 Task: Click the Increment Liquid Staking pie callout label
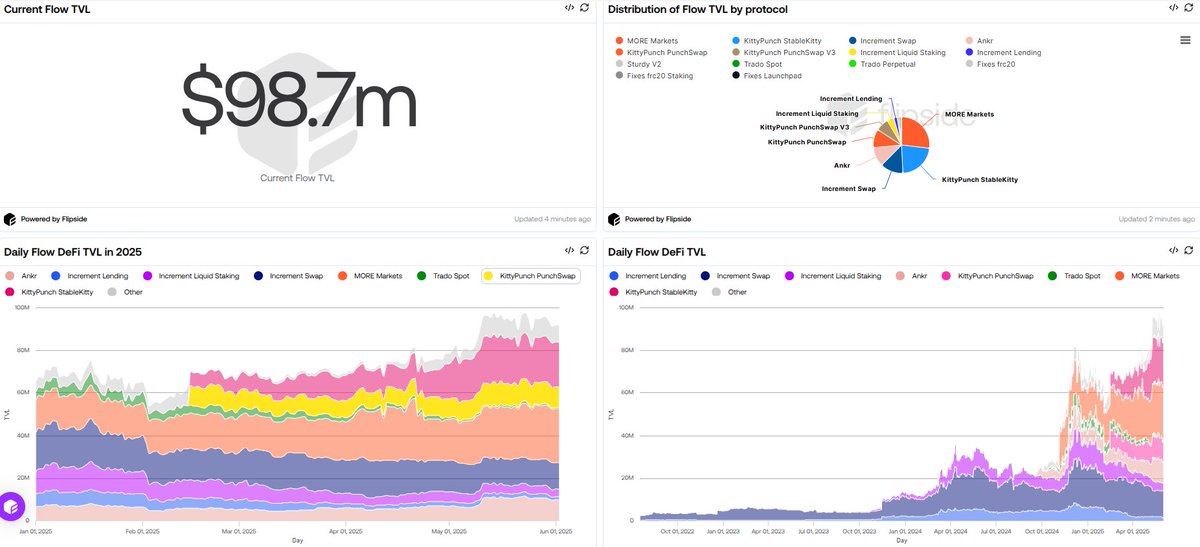[x=817, y=114]
